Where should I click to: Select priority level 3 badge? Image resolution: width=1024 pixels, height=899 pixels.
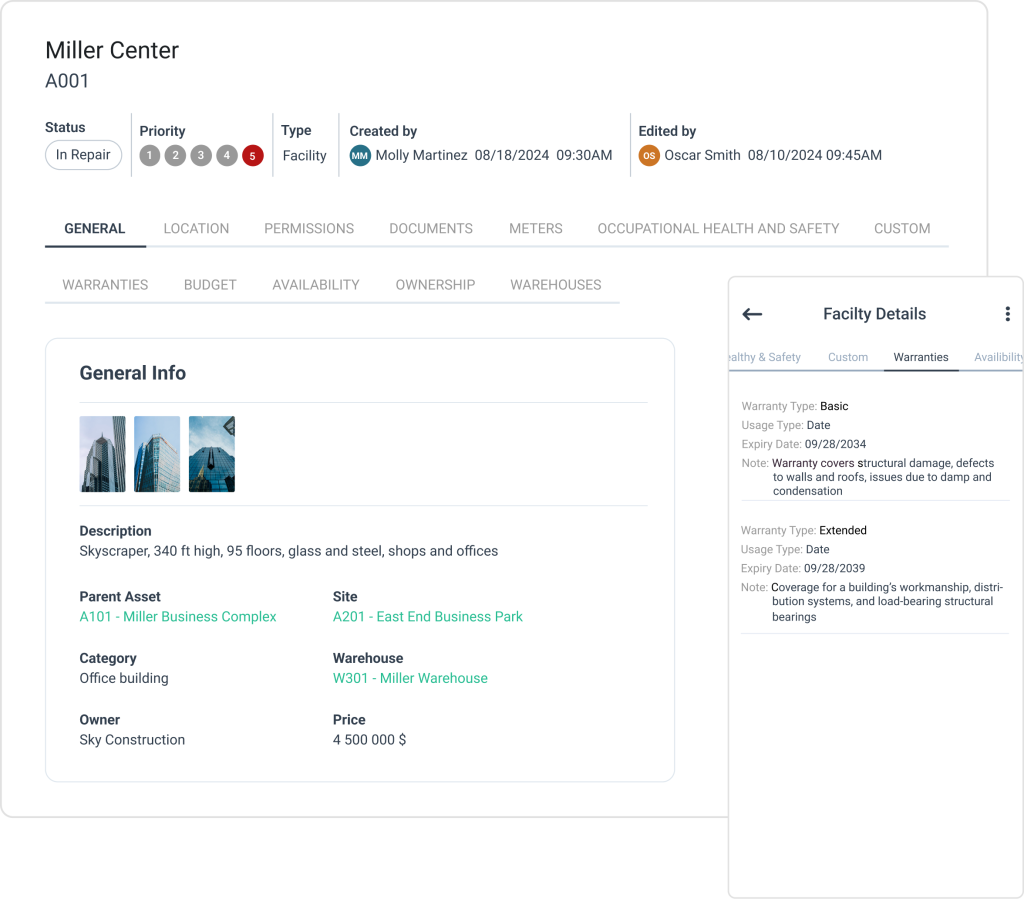[x=199, y=155]
